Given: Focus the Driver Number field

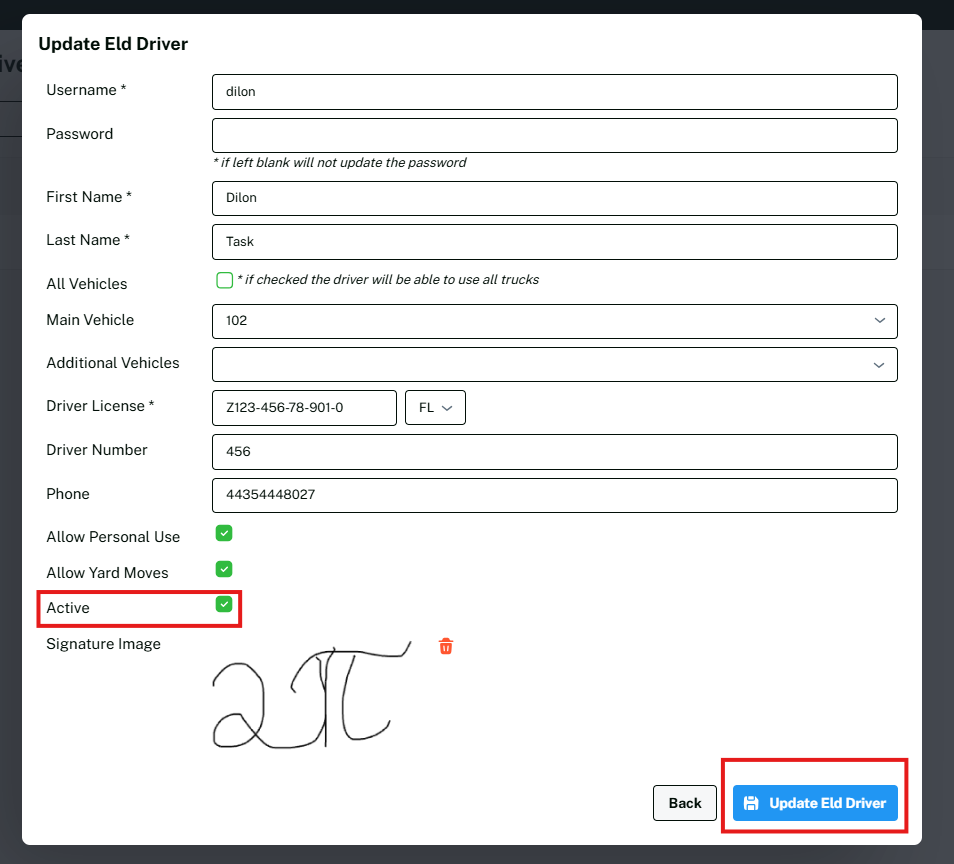Looking at the screenshot, I should coord(554,451).
